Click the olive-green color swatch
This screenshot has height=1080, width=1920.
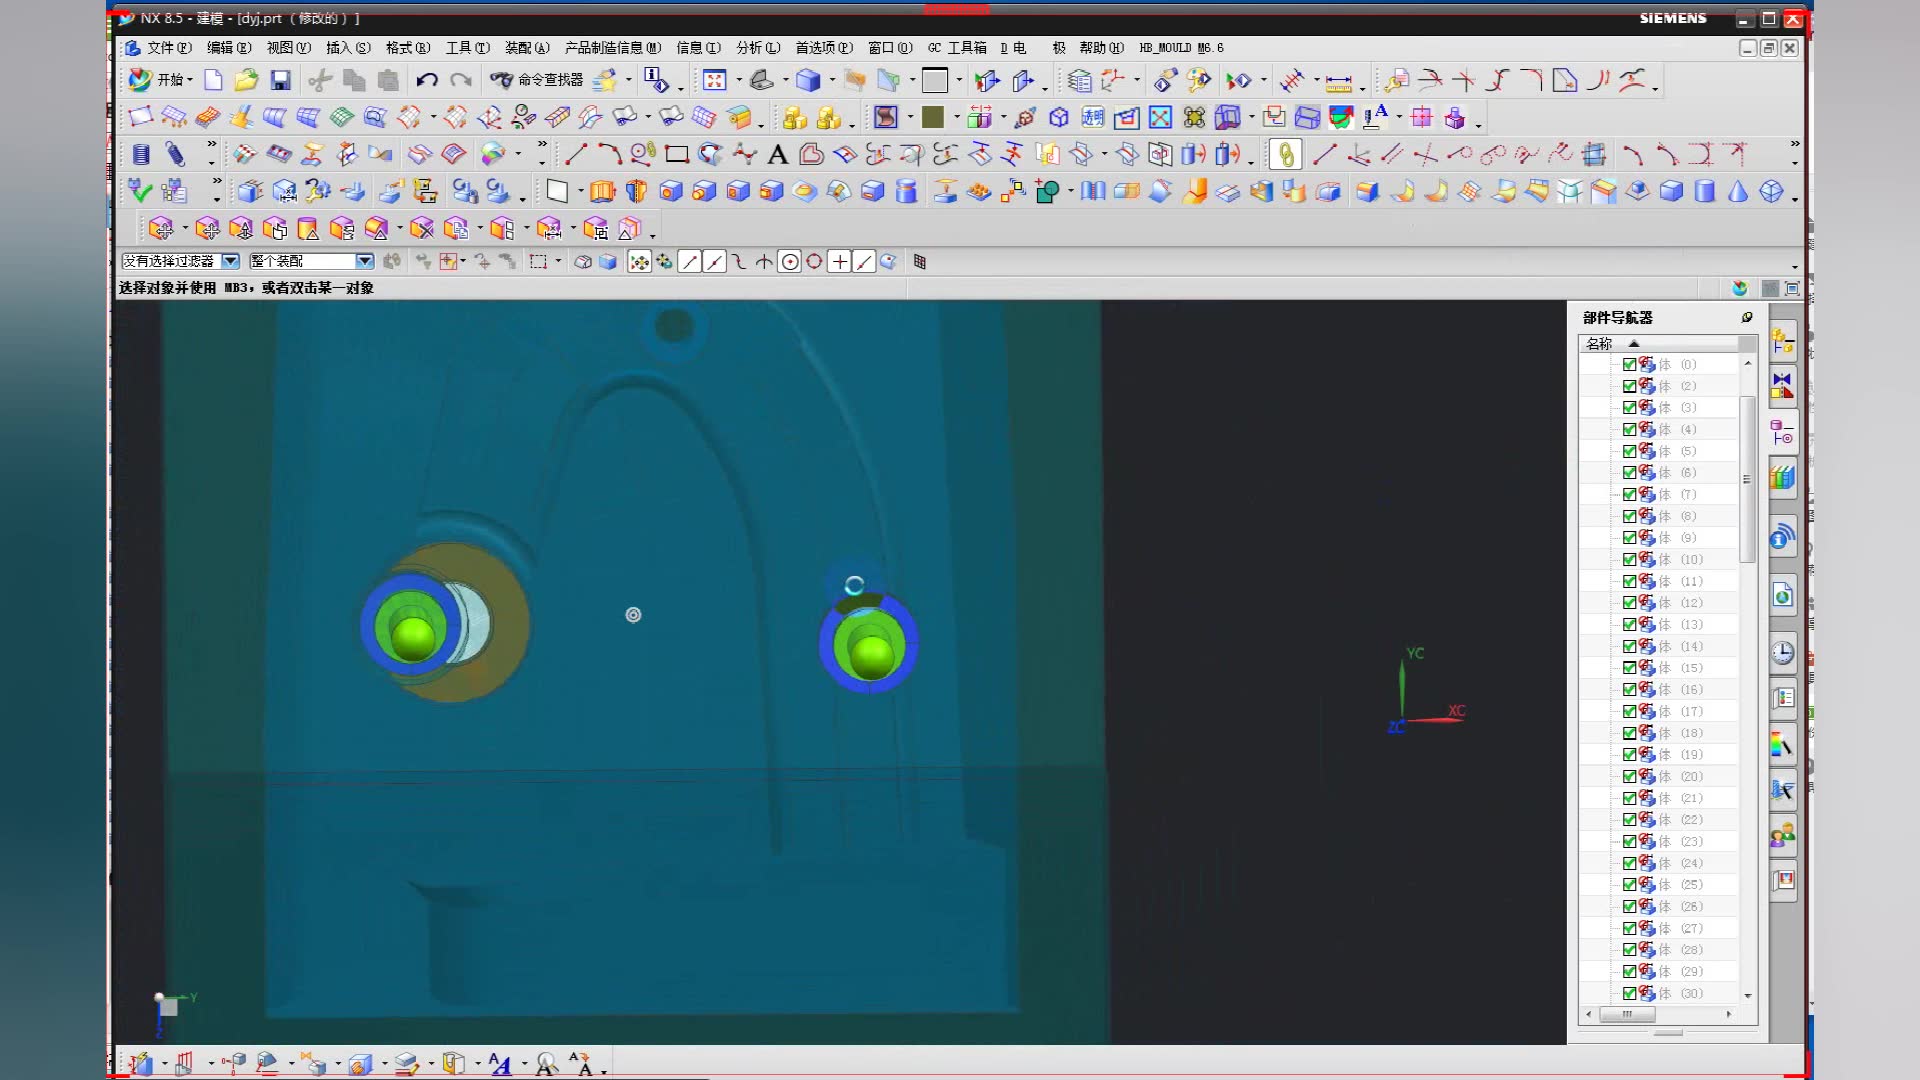tap(933, 118)
